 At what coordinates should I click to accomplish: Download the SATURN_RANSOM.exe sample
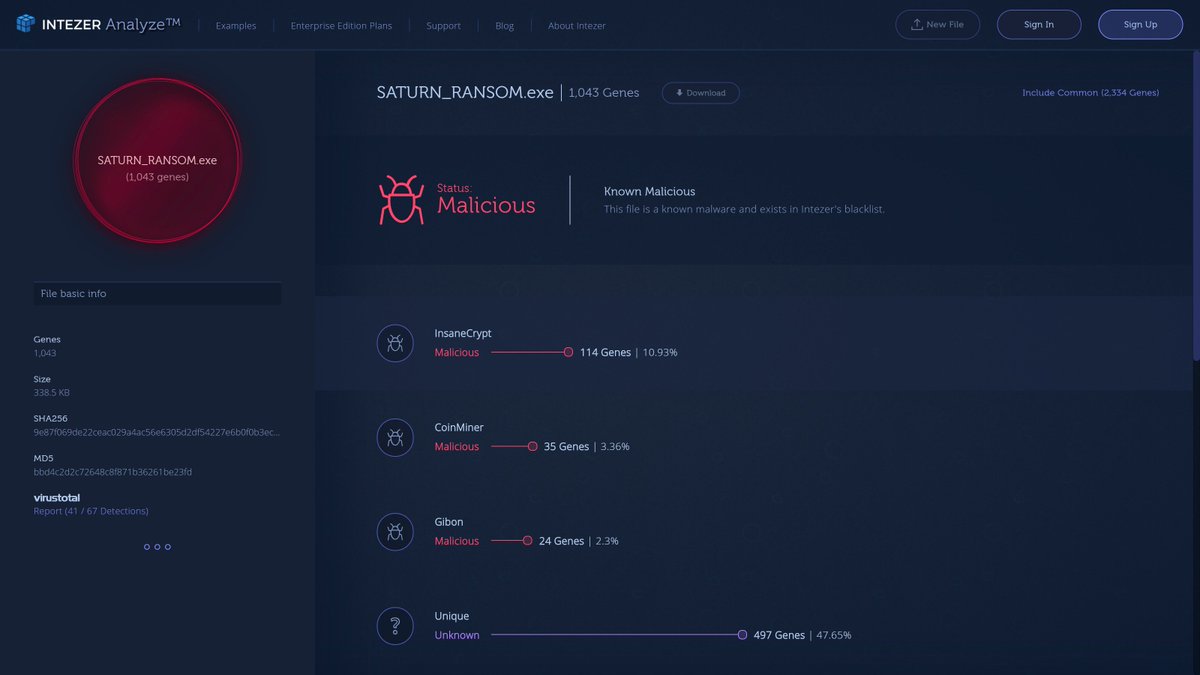pyautogui.click(x=700, y=93)
